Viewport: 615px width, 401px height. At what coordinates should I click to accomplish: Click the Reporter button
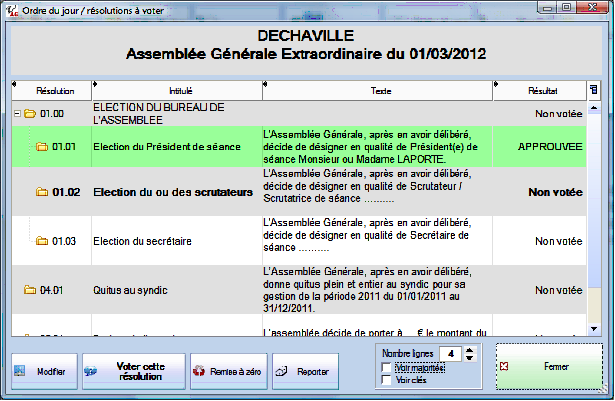[x=305, y=371]
